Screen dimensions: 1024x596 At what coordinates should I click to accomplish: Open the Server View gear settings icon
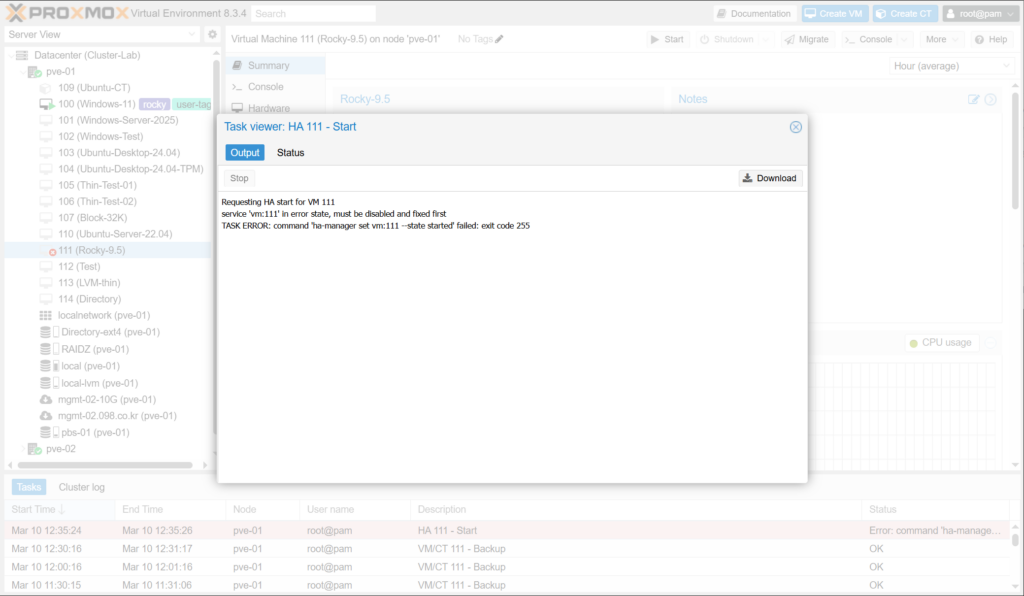[212, 34]
